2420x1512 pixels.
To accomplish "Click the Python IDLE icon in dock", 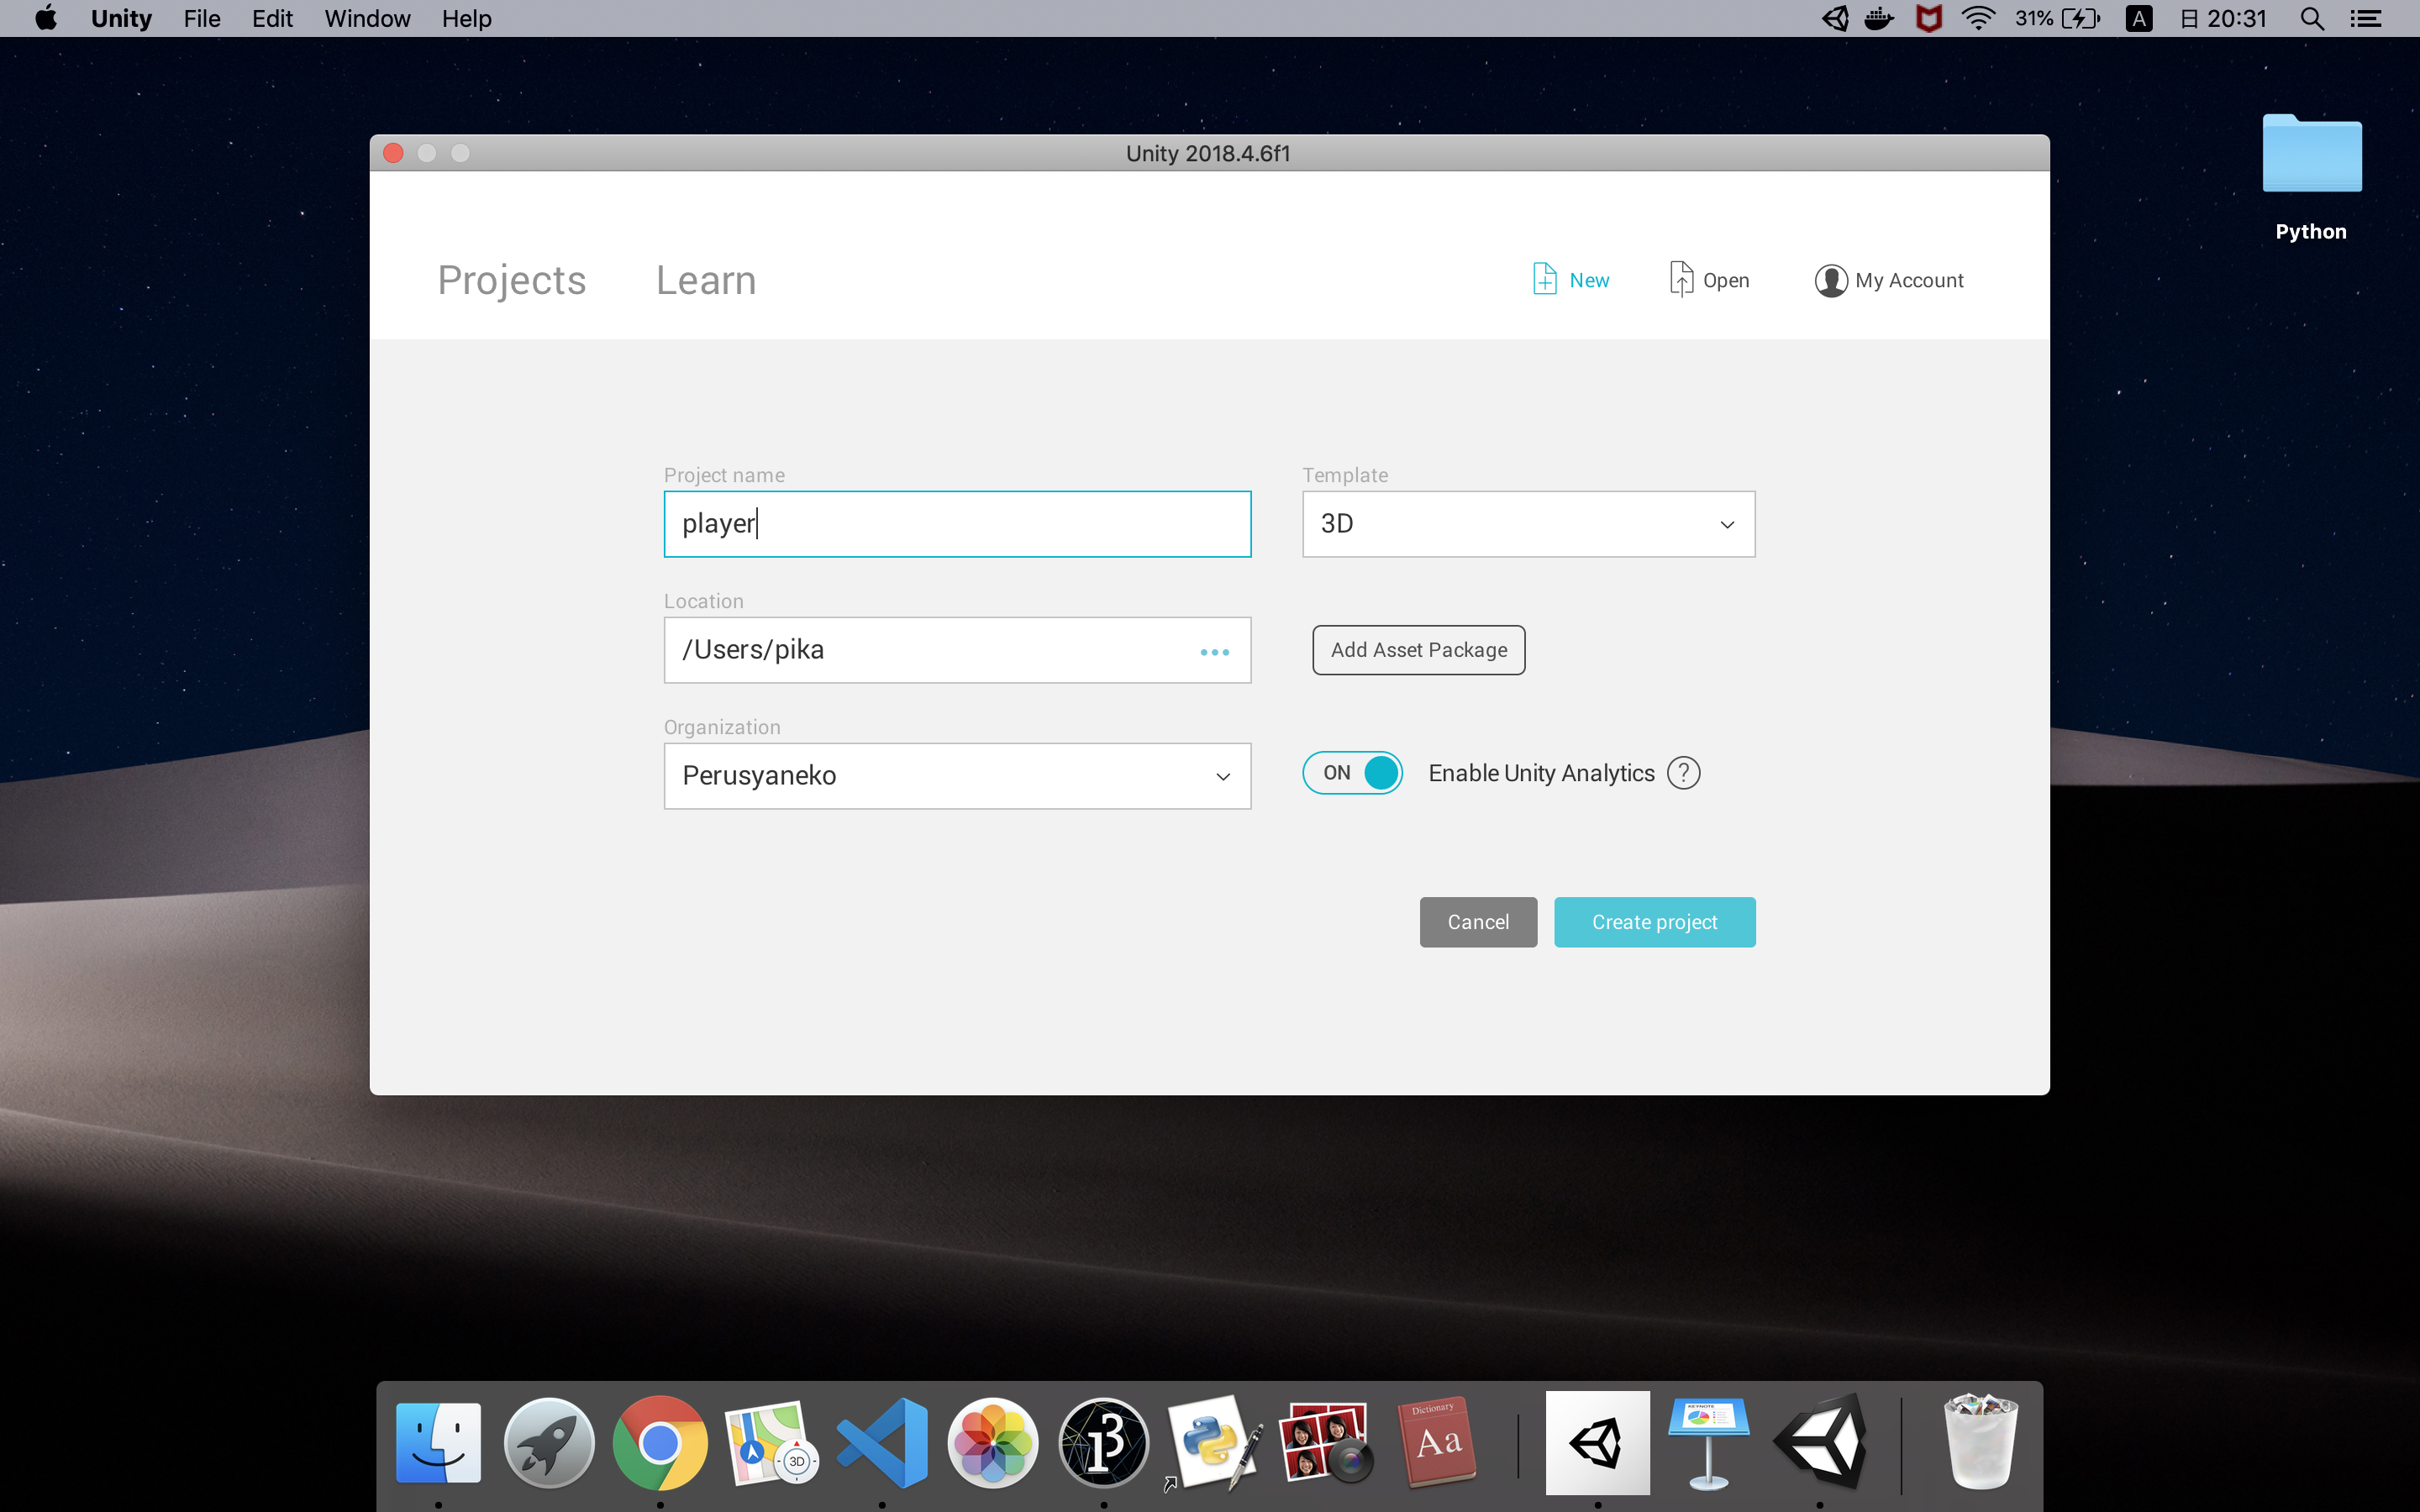I will click(1214, 1442).
